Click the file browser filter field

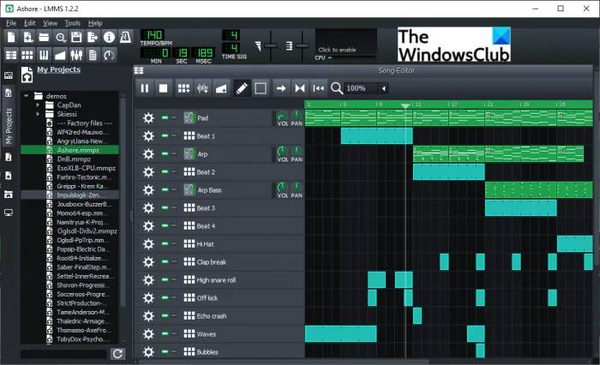coord(63,354)
